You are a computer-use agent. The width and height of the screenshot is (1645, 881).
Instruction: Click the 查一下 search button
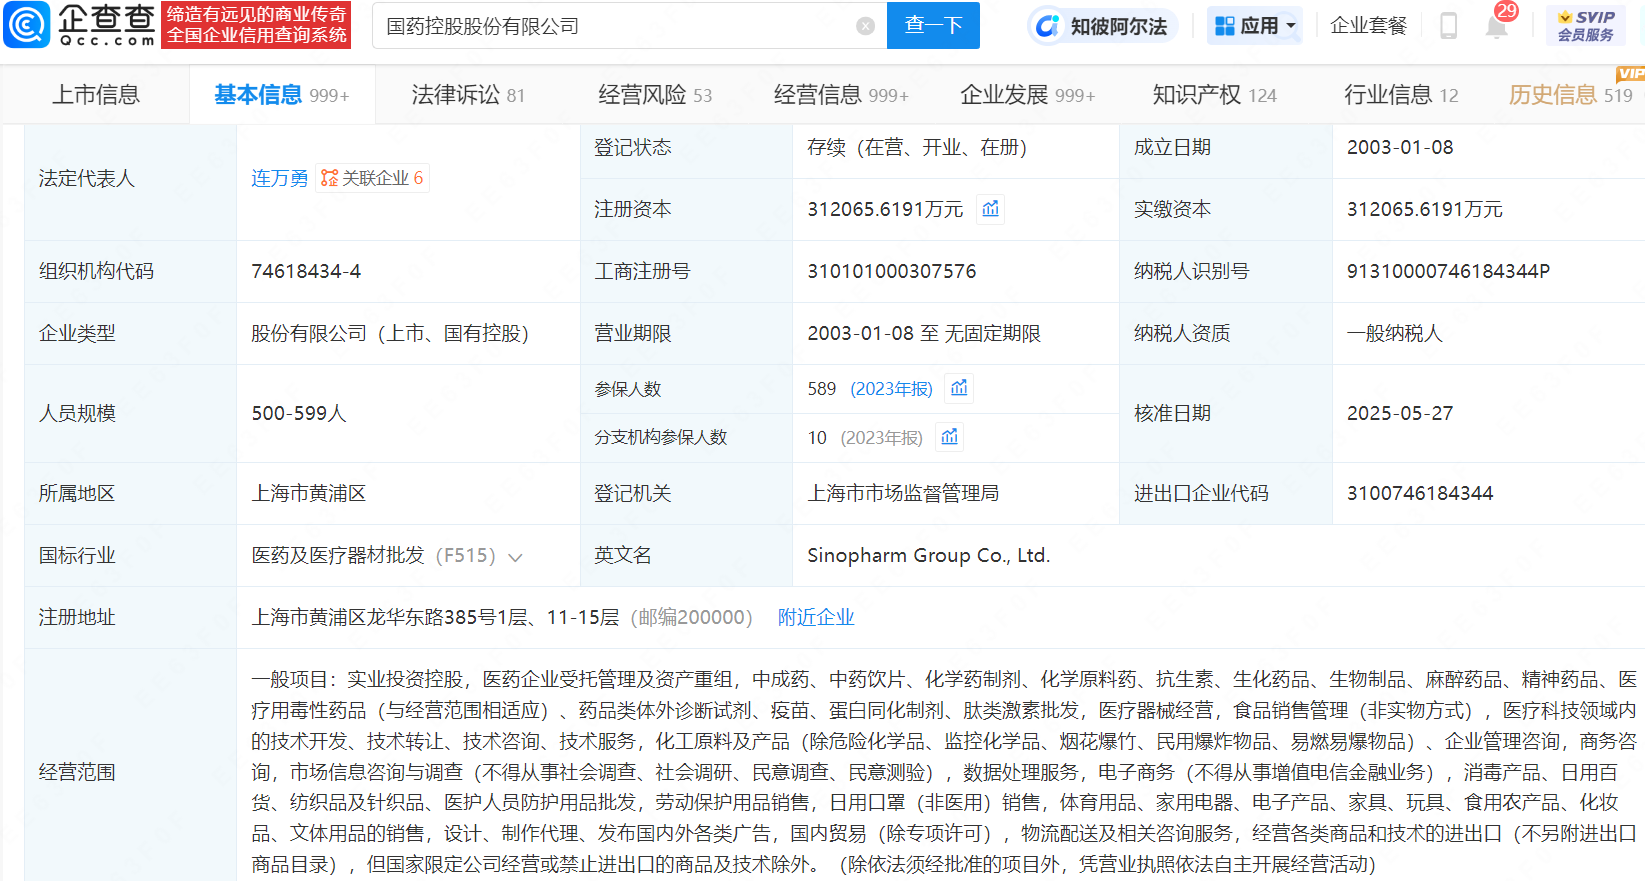click(933, 26)
